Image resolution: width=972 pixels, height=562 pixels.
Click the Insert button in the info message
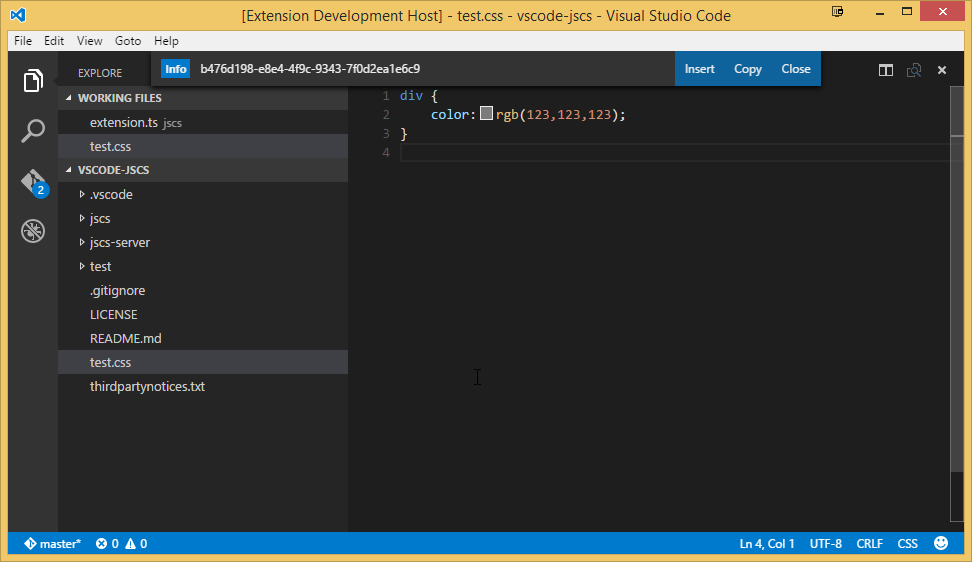point(699,69)
